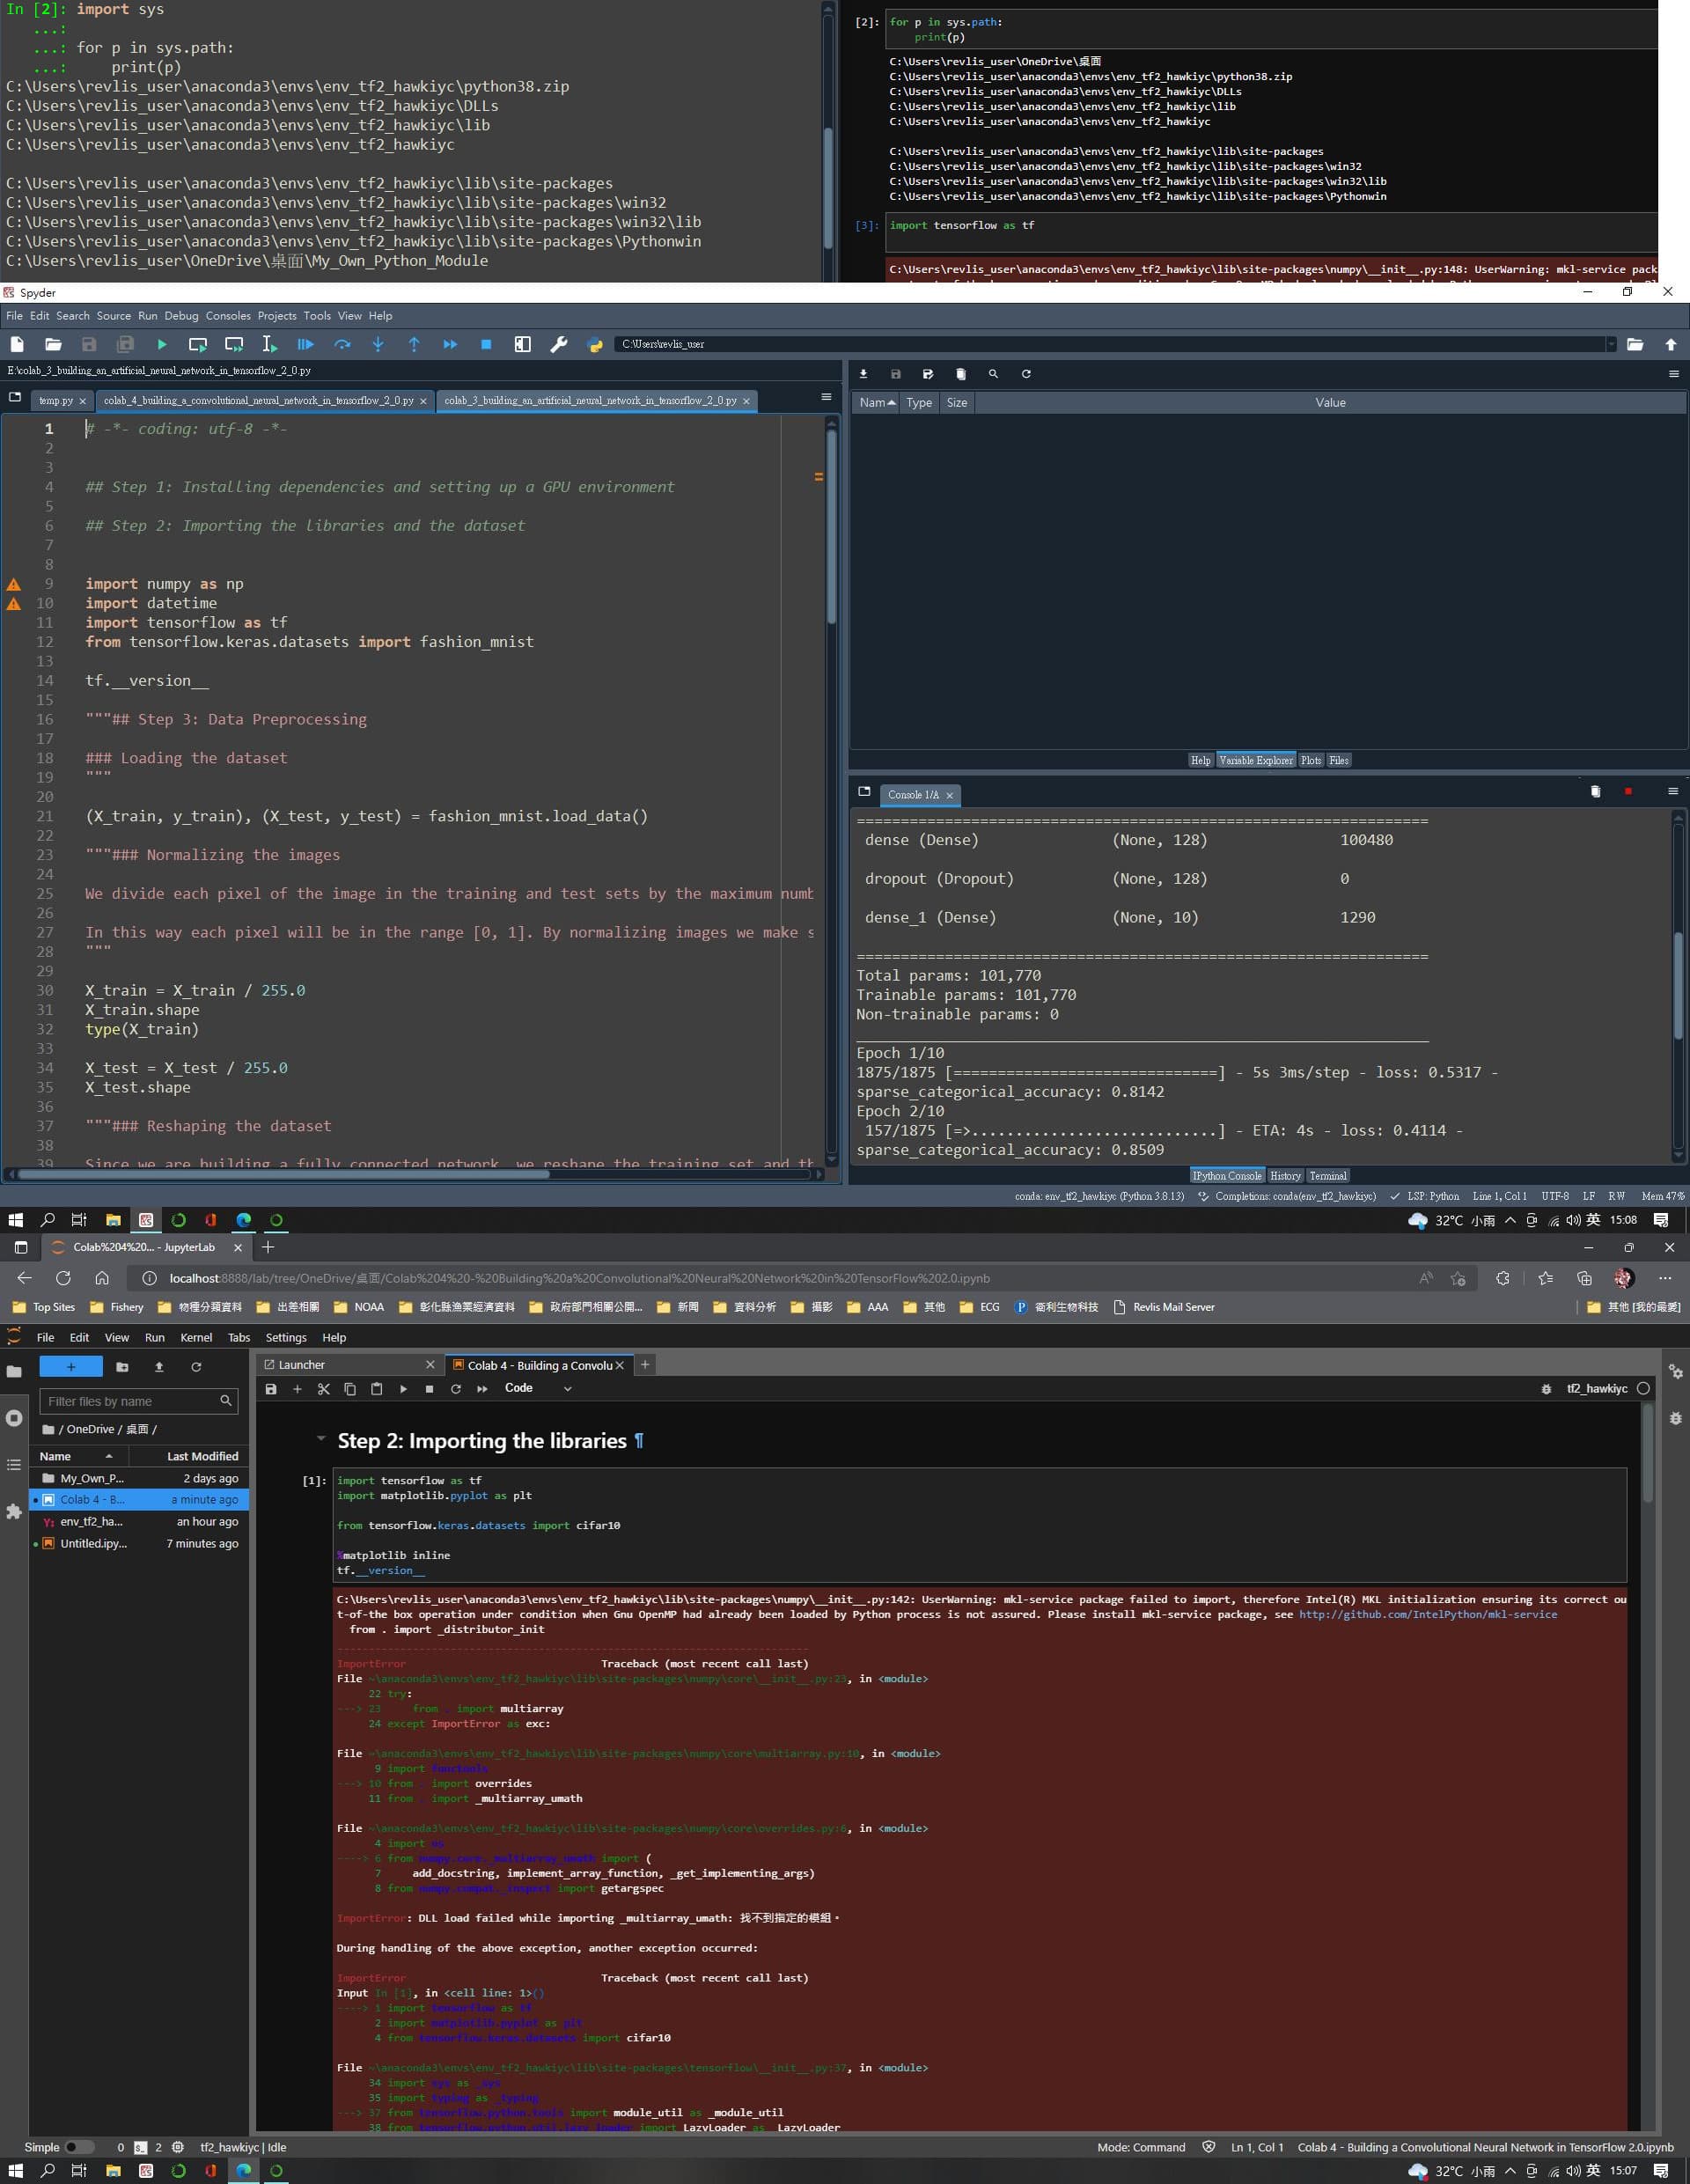Sort Variable Explorer by Name column
Viewport: 1690px width, 2184px height.
point(878,402)
